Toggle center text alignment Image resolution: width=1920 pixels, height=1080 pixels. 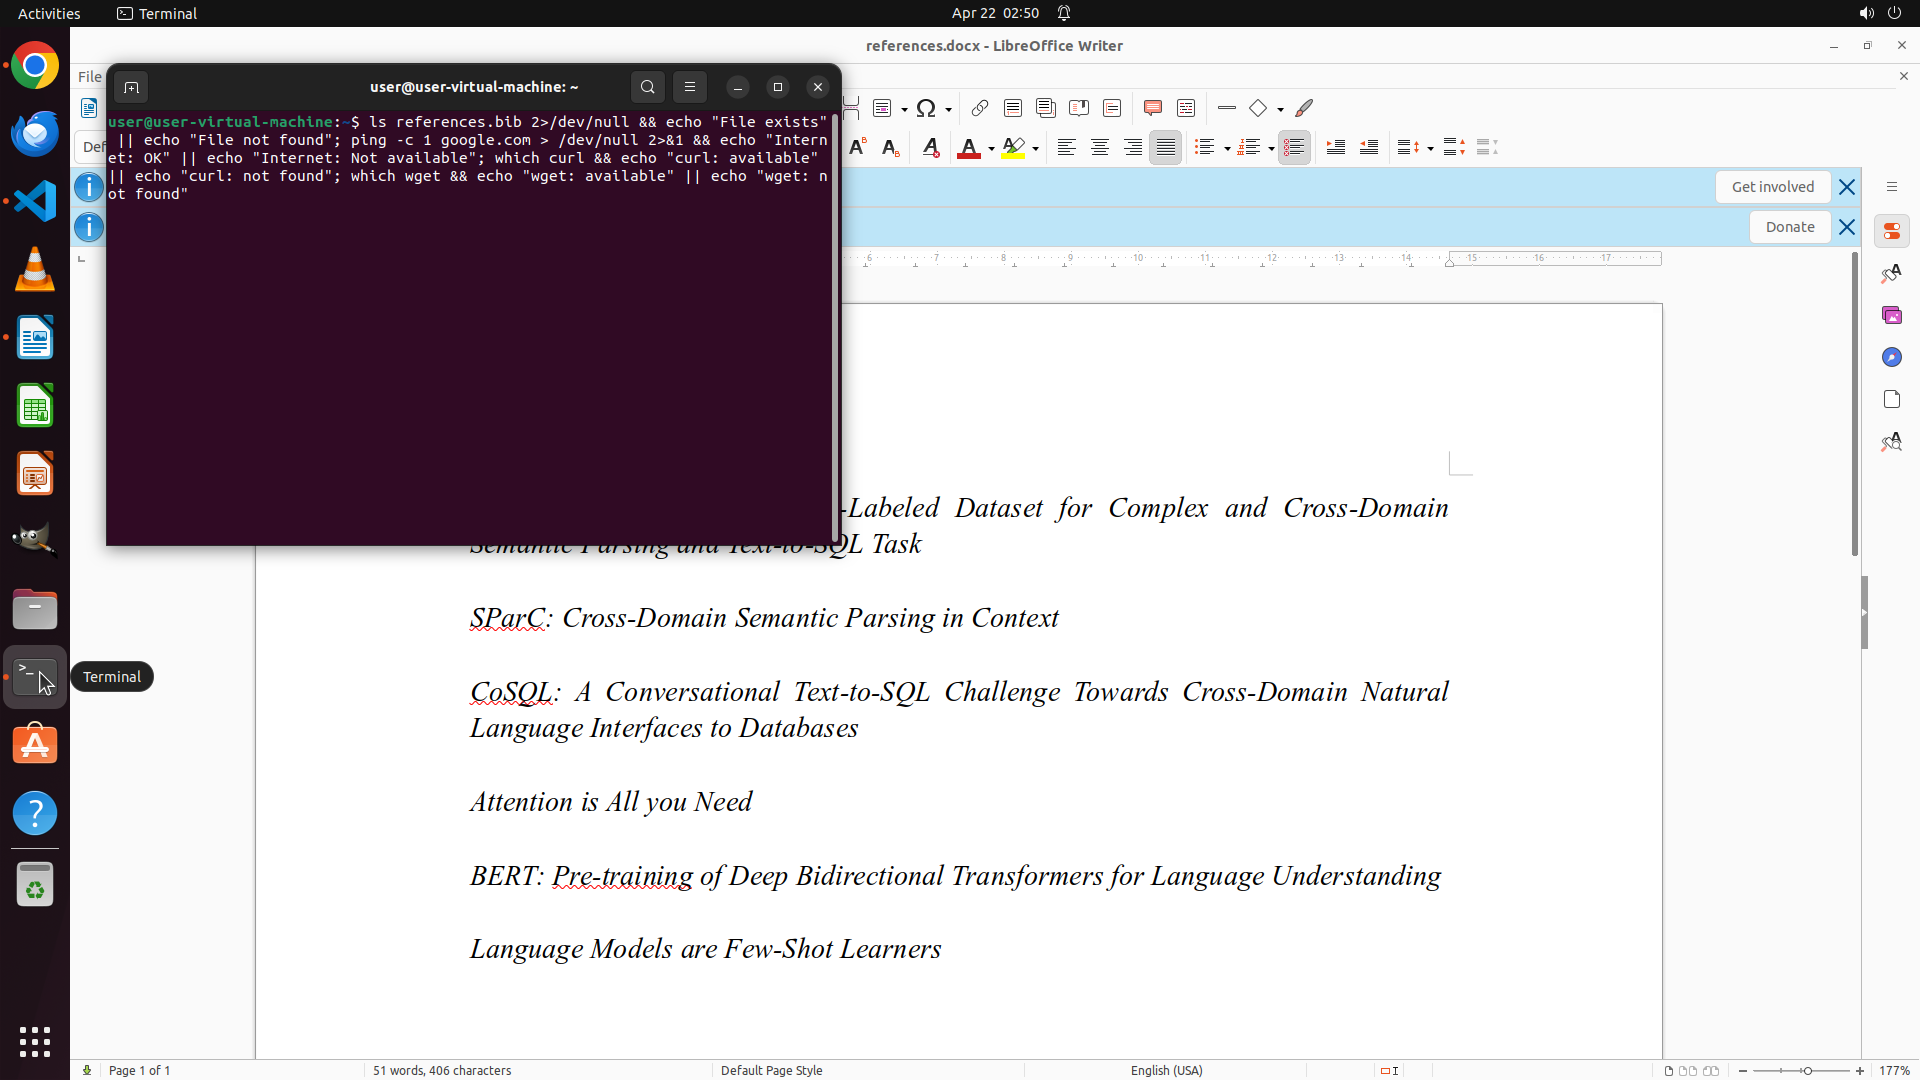[x=1099, y=148]
